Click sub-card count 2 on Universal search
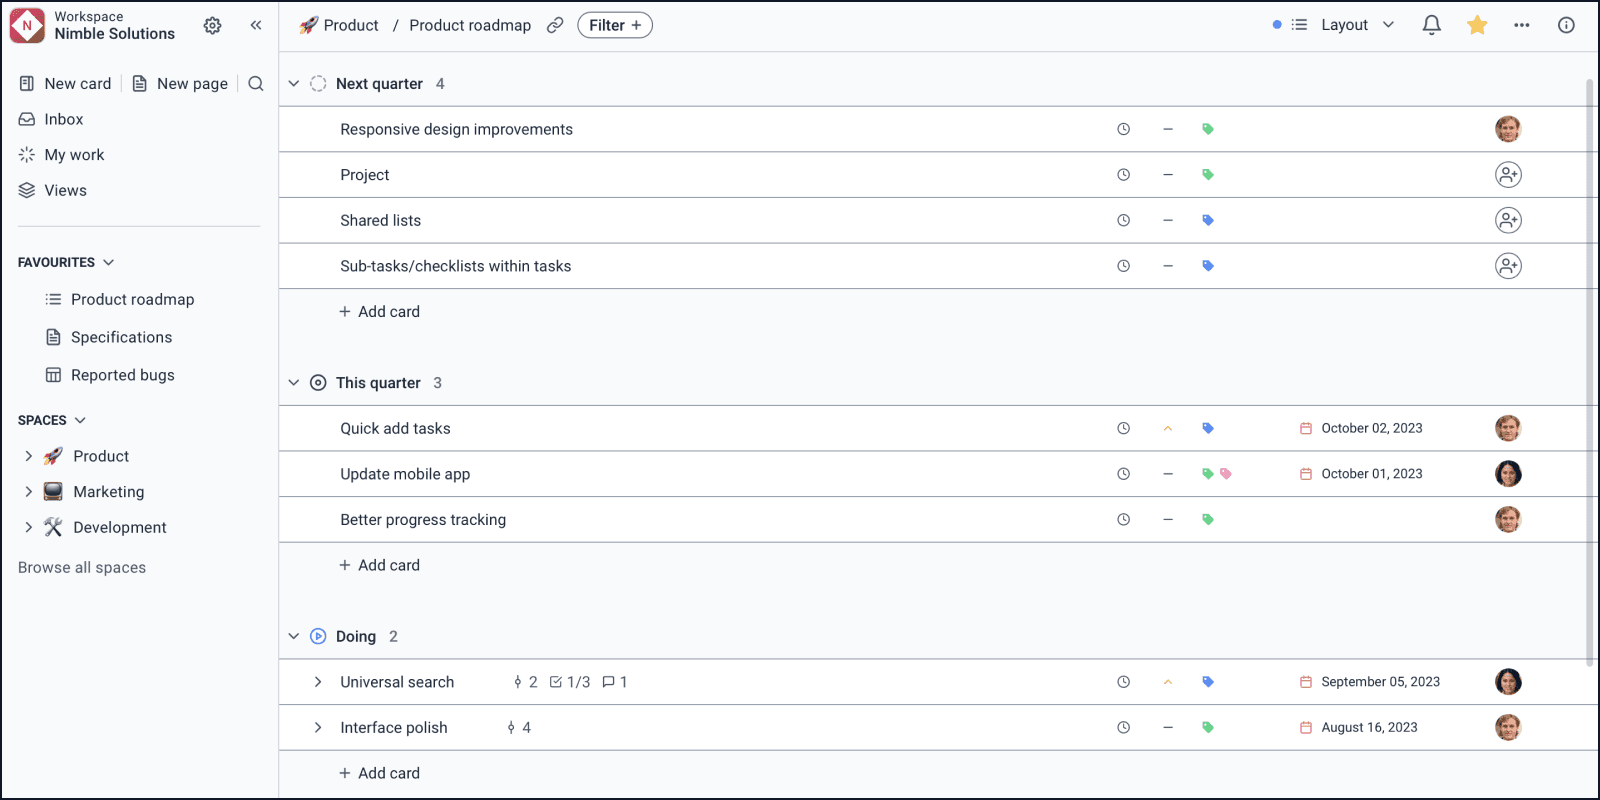1600x800 pixels. [525, 682]
